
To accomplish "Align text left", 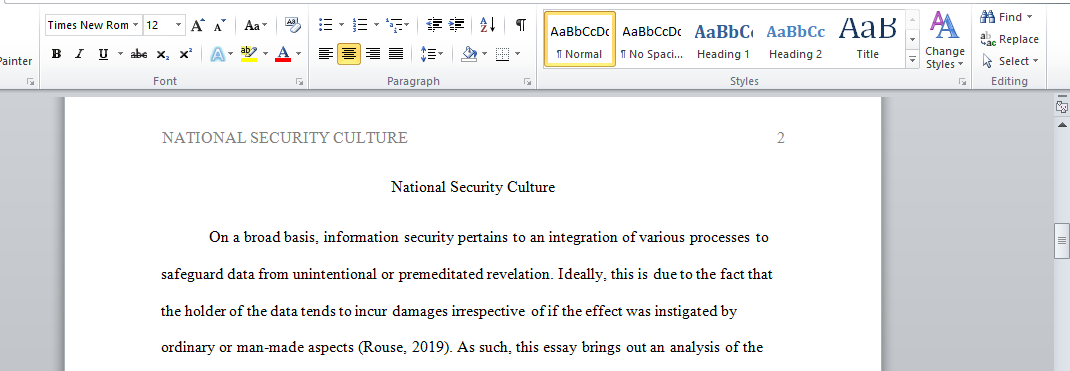I will [326, 54].
